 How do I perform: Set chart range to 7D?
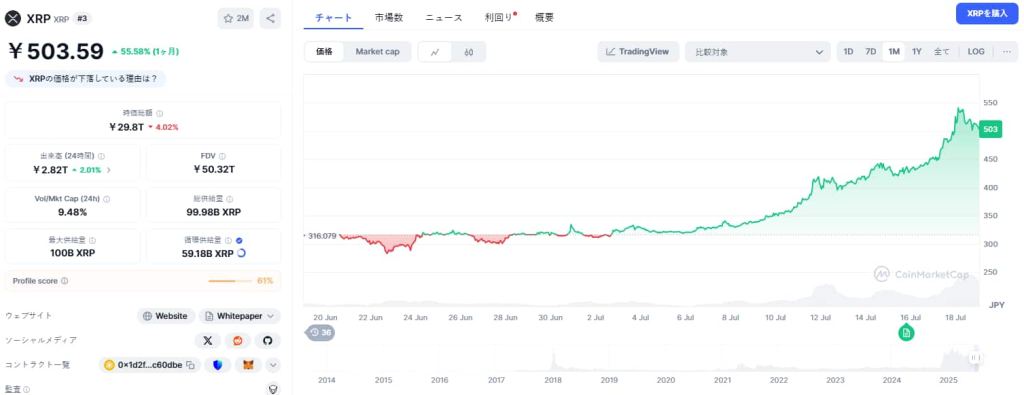pos(871,52)
